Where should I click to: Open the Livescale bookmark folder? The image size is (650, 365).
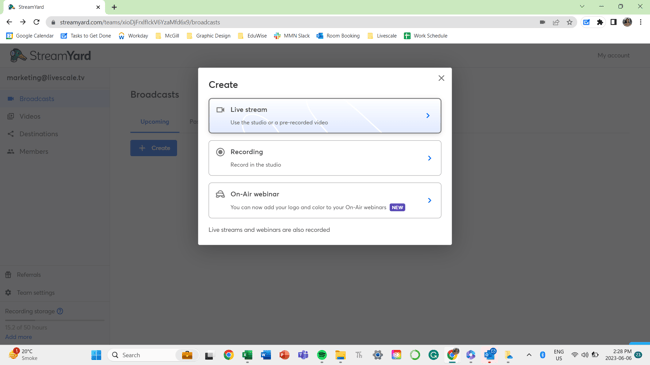click(x=382, y=36)
